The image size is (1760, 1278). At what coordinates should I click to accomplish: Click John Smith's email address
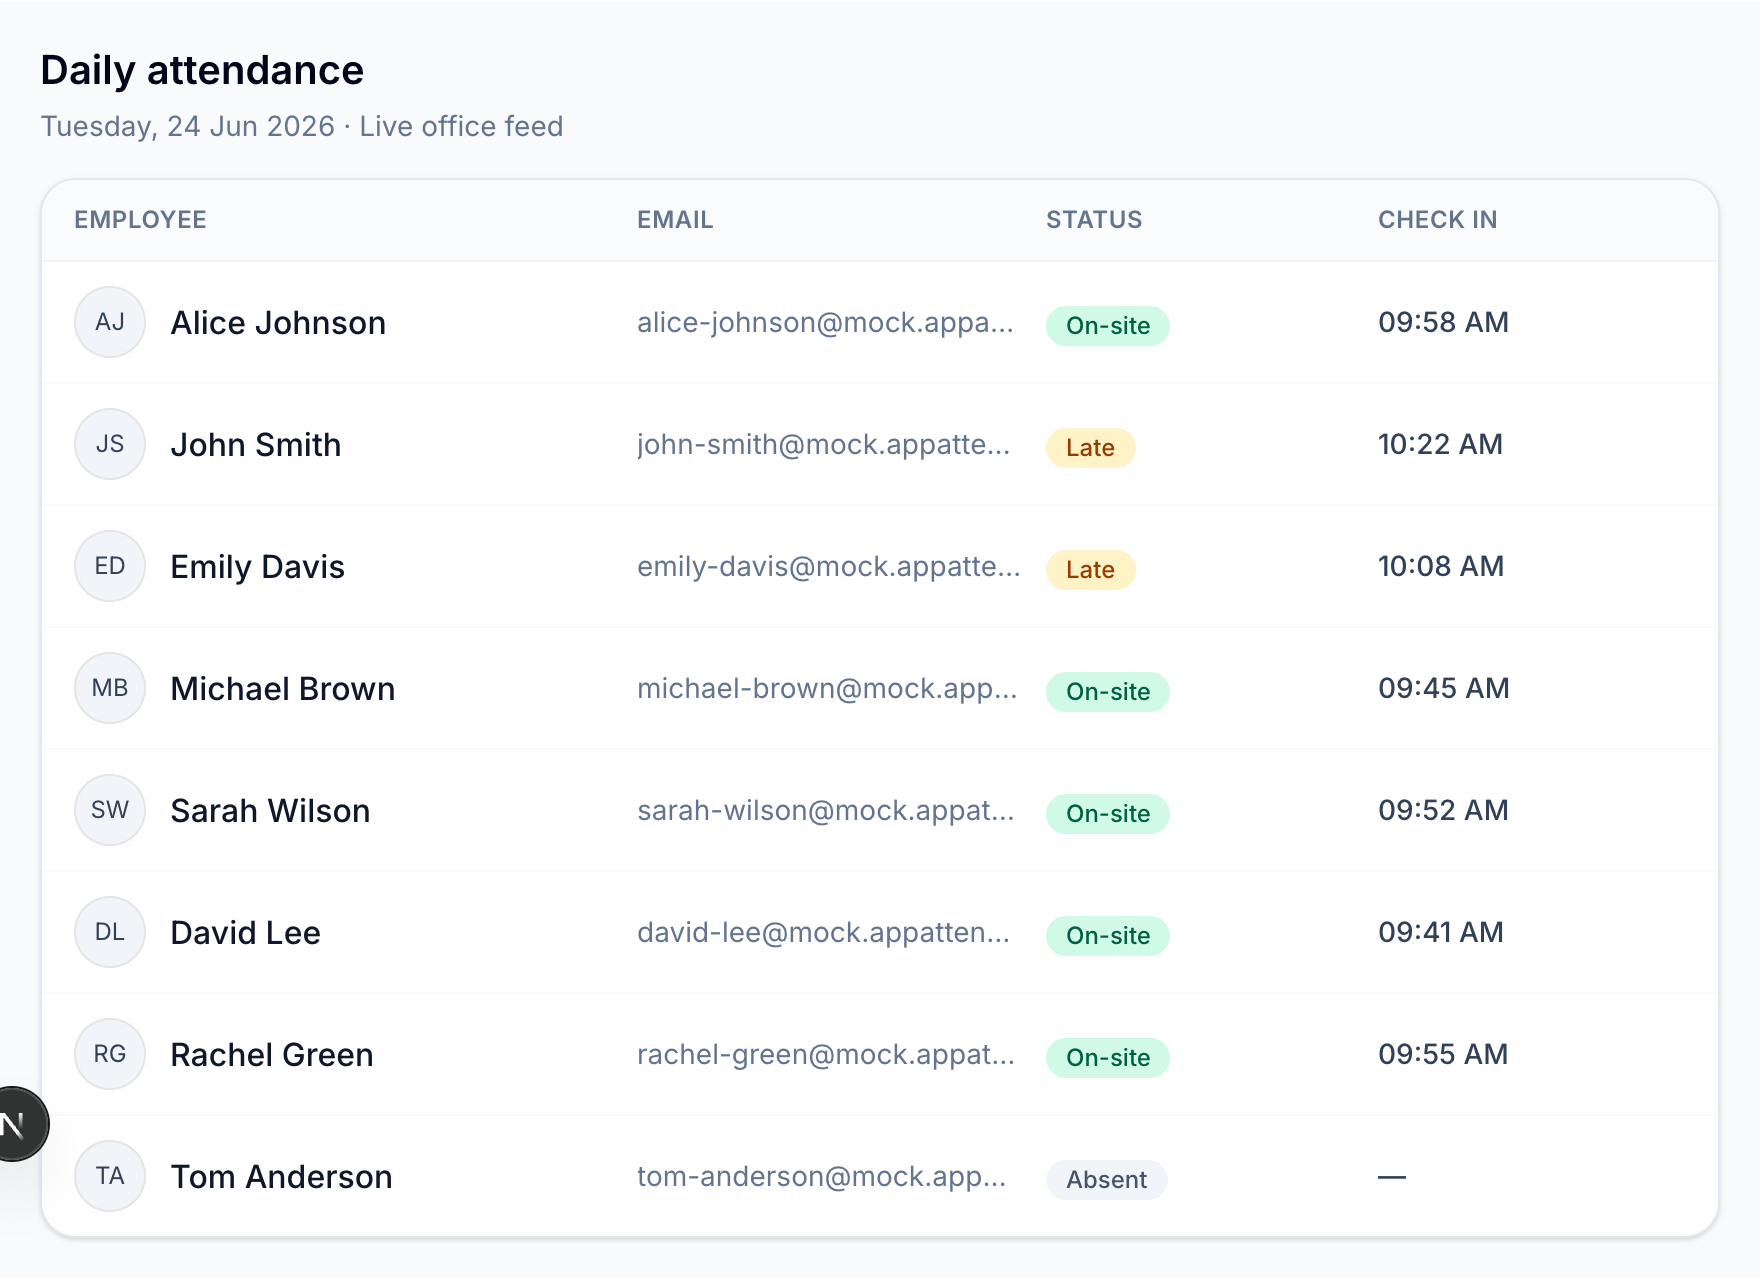coord(824,445)
